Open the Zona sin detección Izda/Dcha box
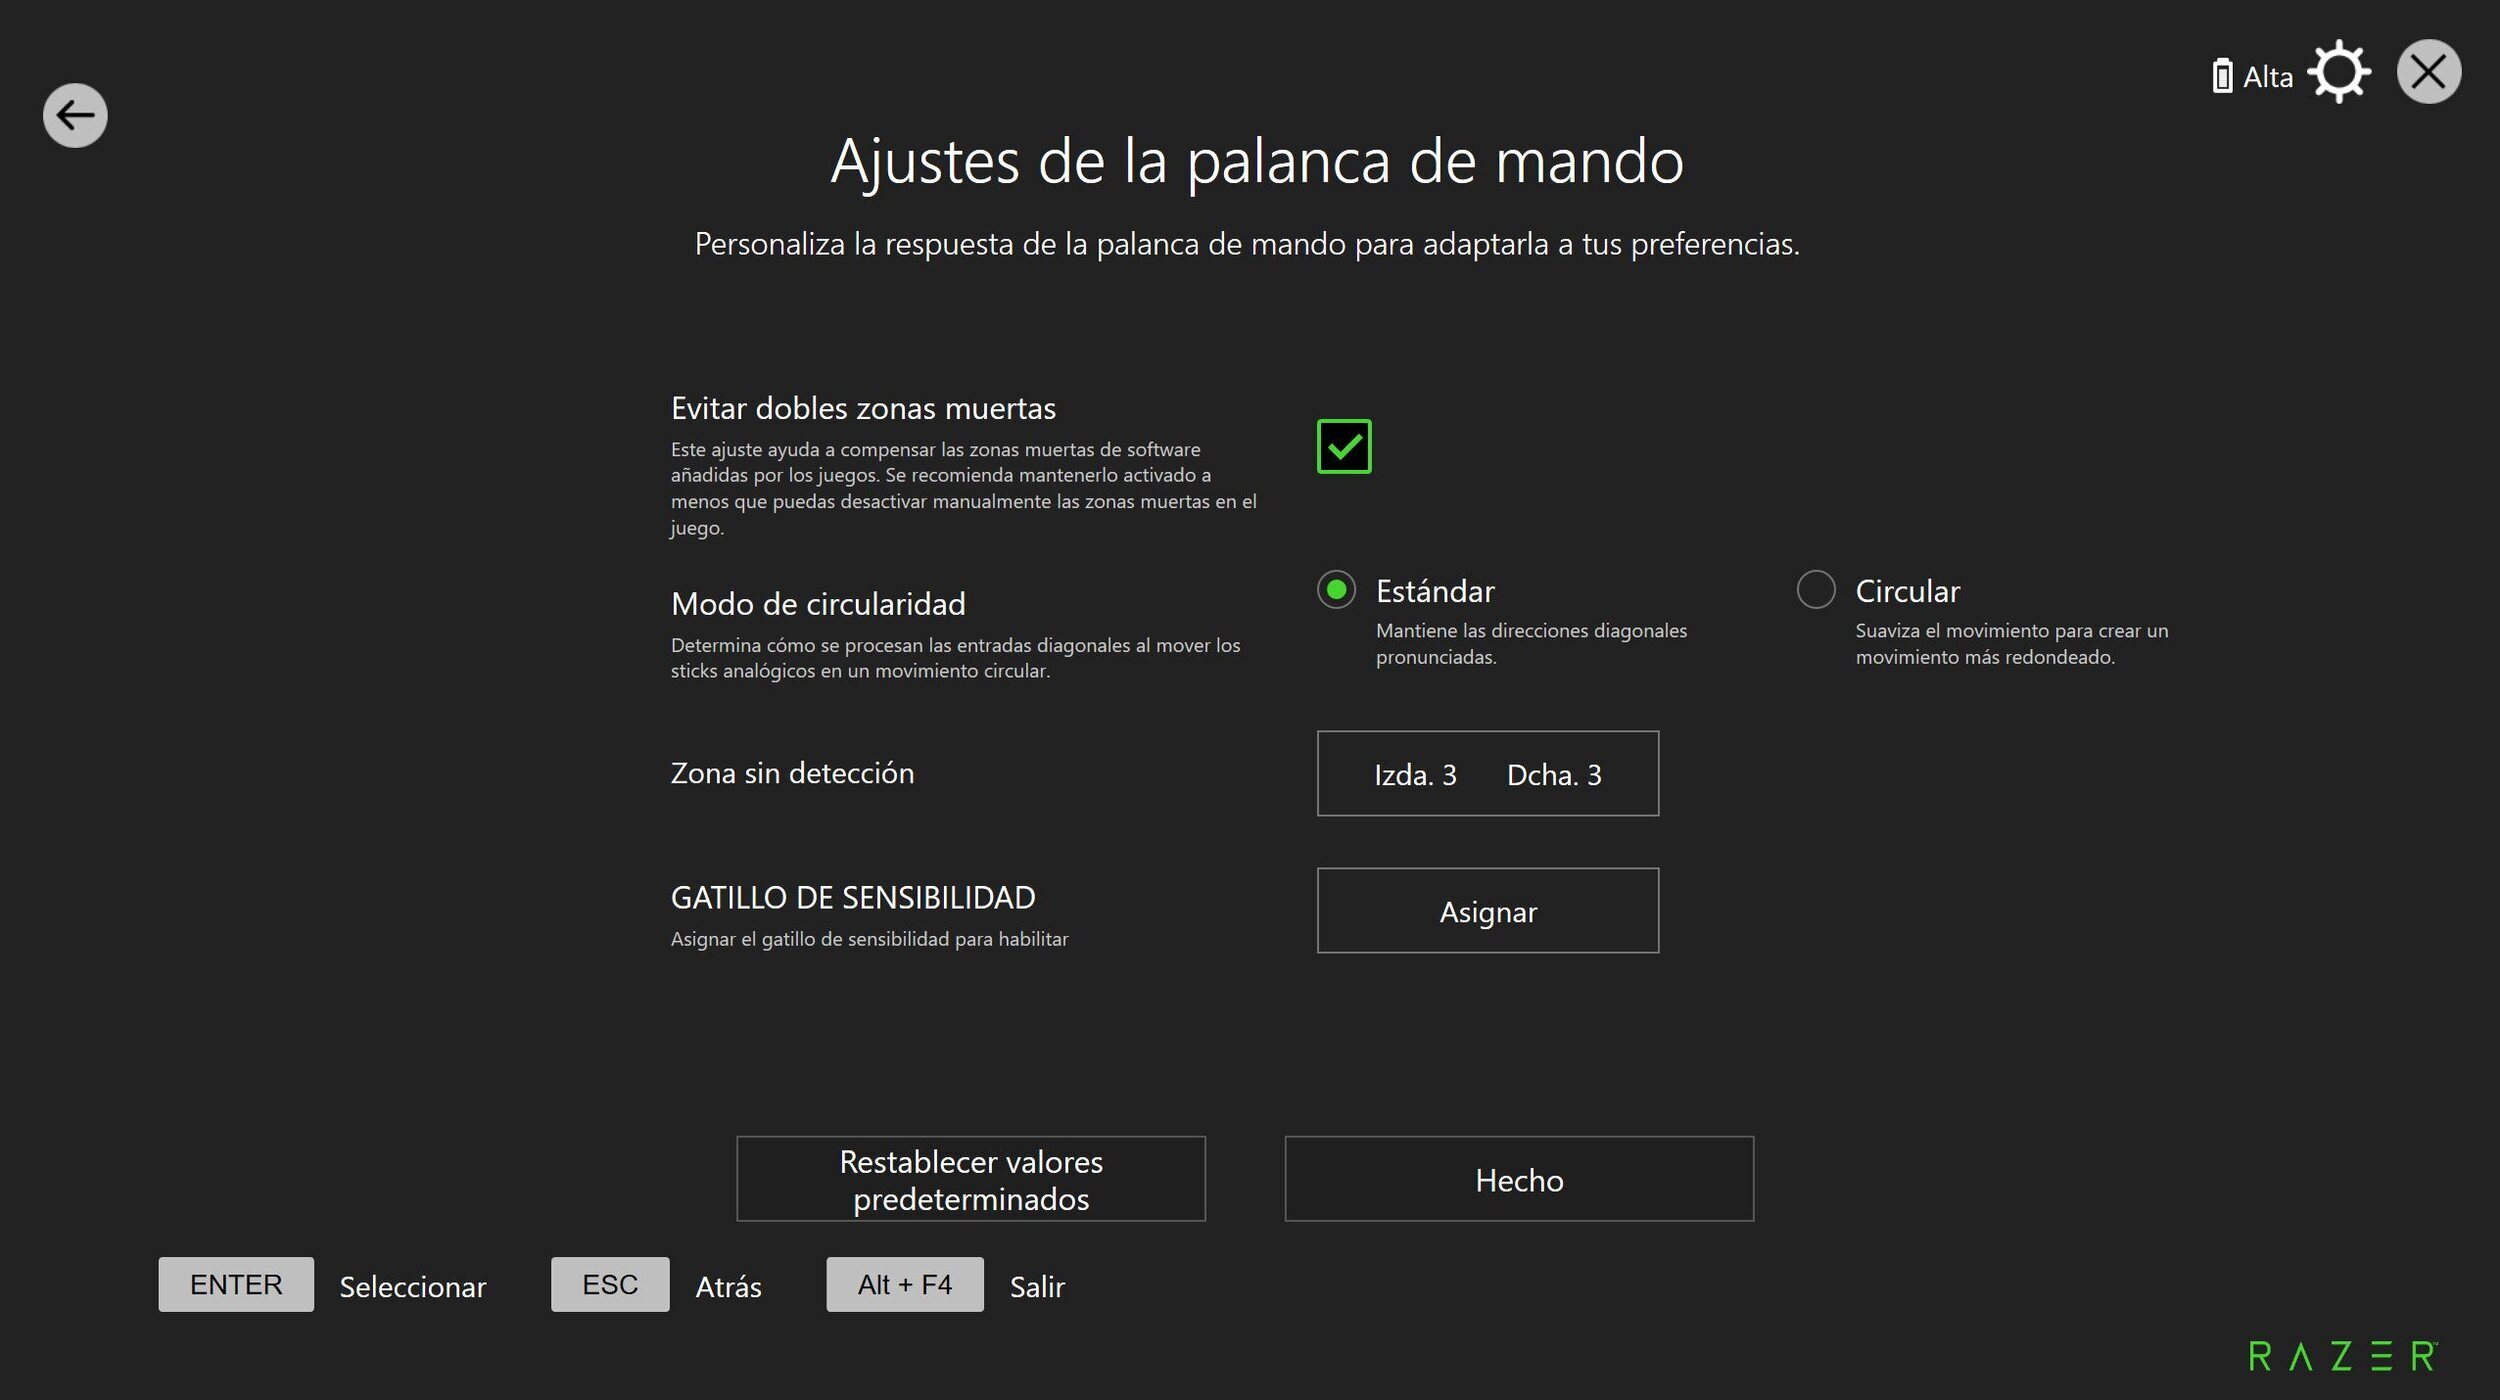 click(x=1488, y=773)
